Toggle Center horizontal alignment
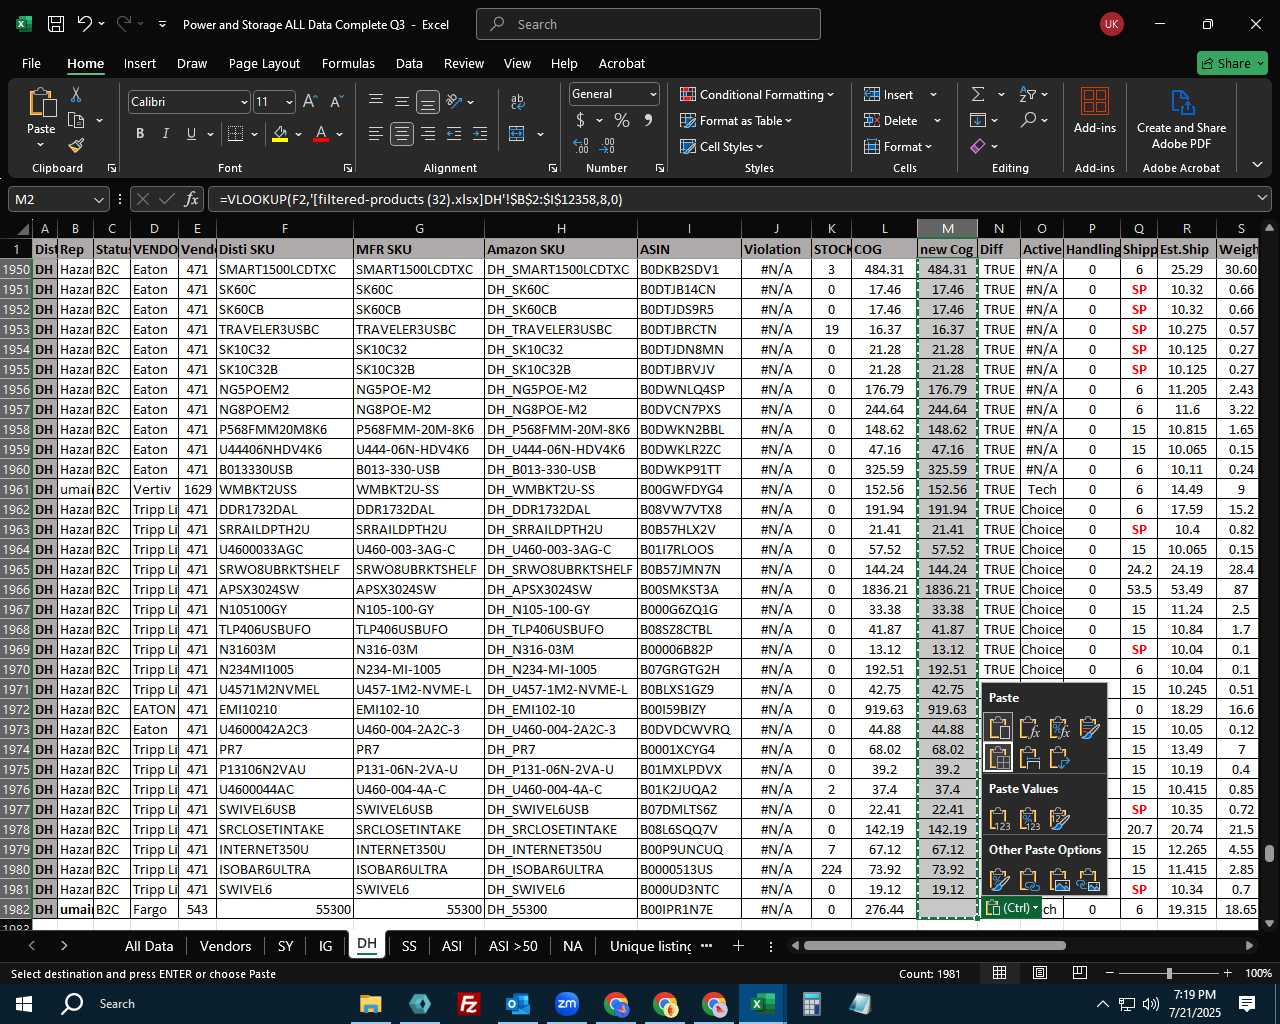This screenshot has width=1280, height=1024. [402, 134]
